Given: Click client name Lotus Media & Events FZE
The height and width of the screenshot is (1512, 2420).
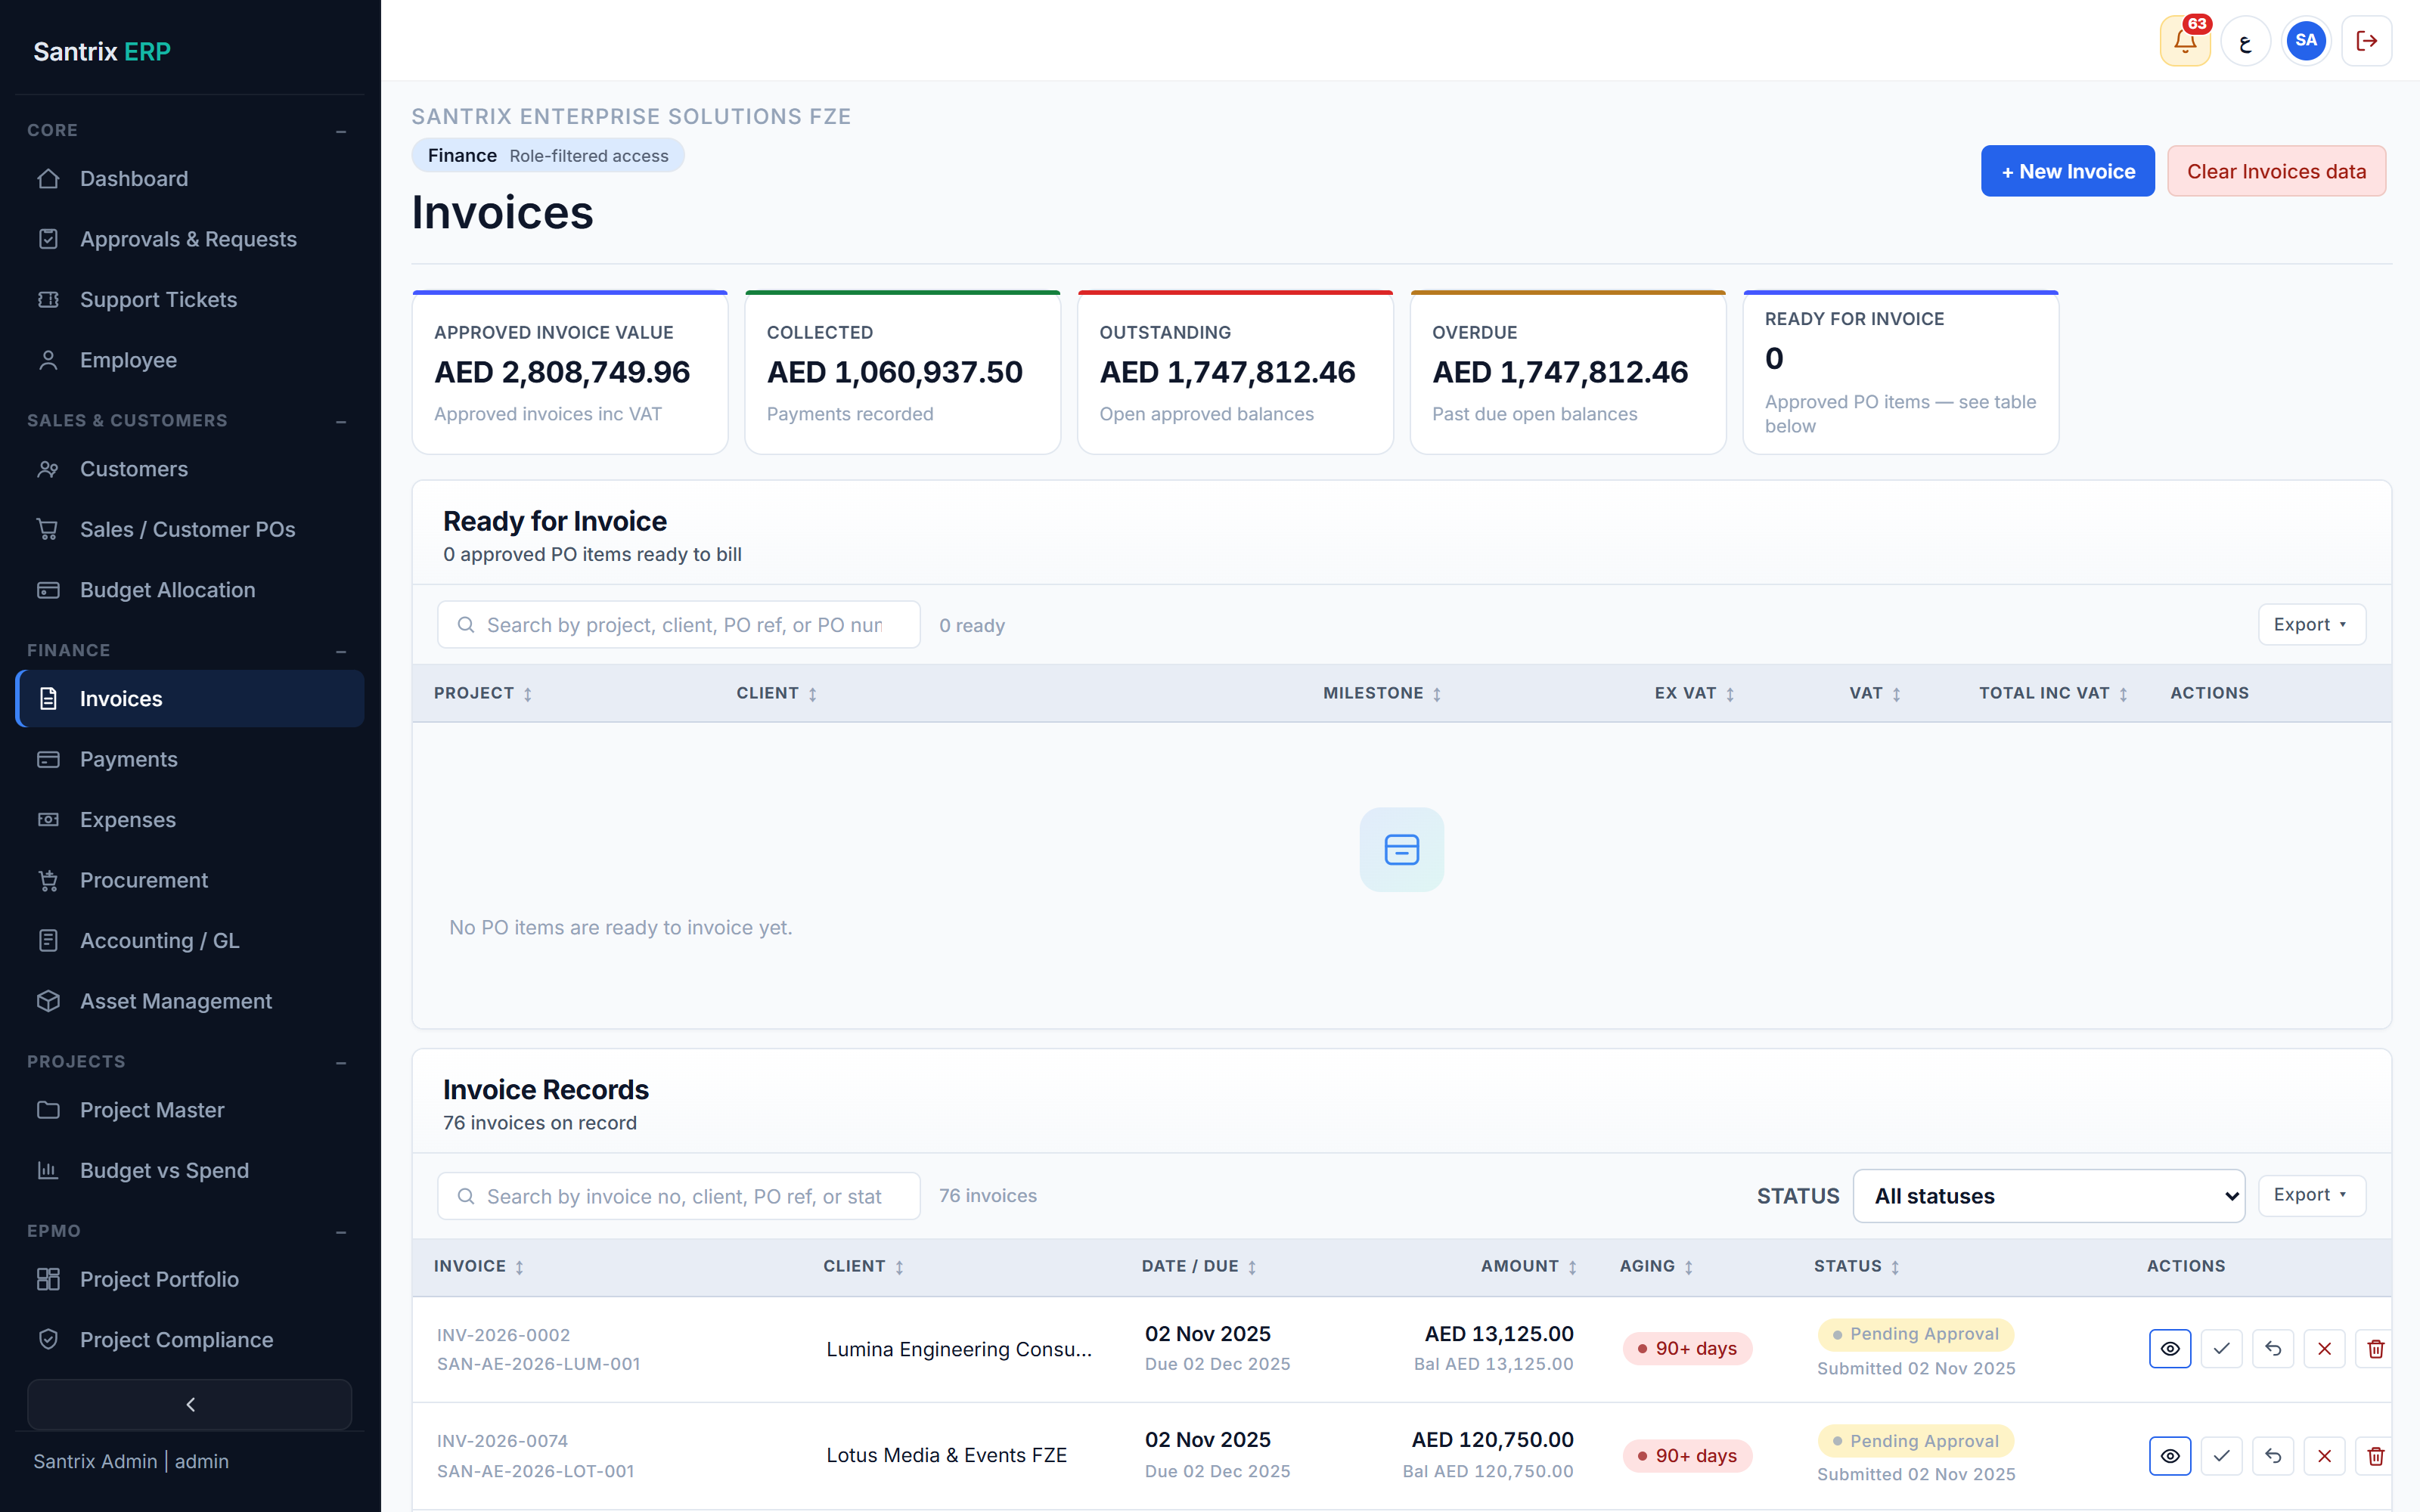Looking at the screenshot, I should (x=946, y=1456).
